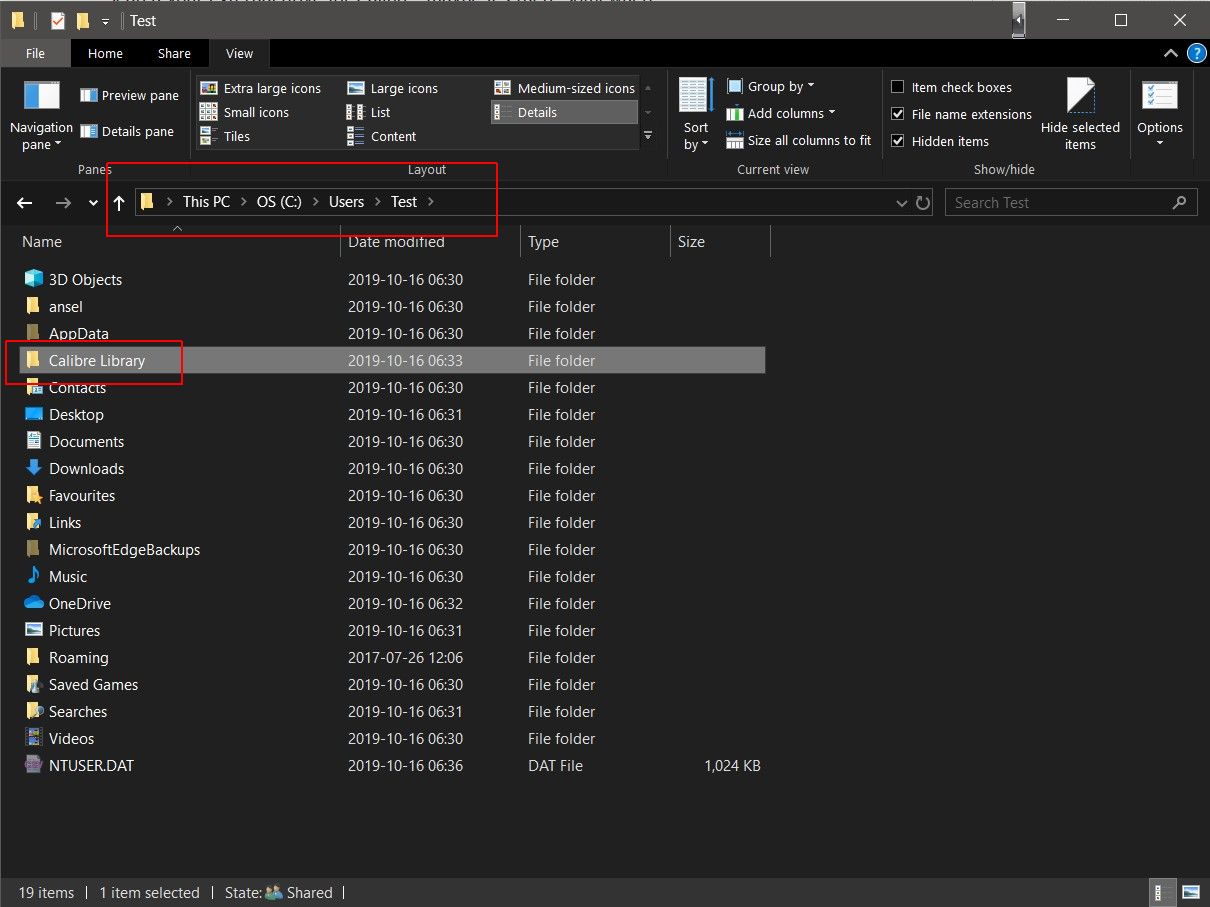Select the Saved Games folder icon
This screenshot has height=907, width=1210.
pyautogui.click(x=34, y=684)
